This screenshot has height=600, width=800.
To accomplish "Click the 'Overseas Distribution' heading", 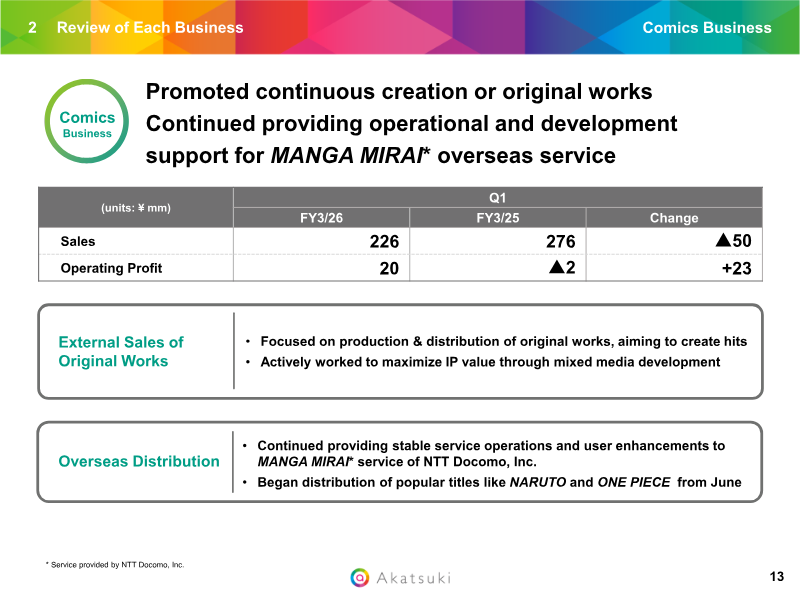I will click(139, 461).
